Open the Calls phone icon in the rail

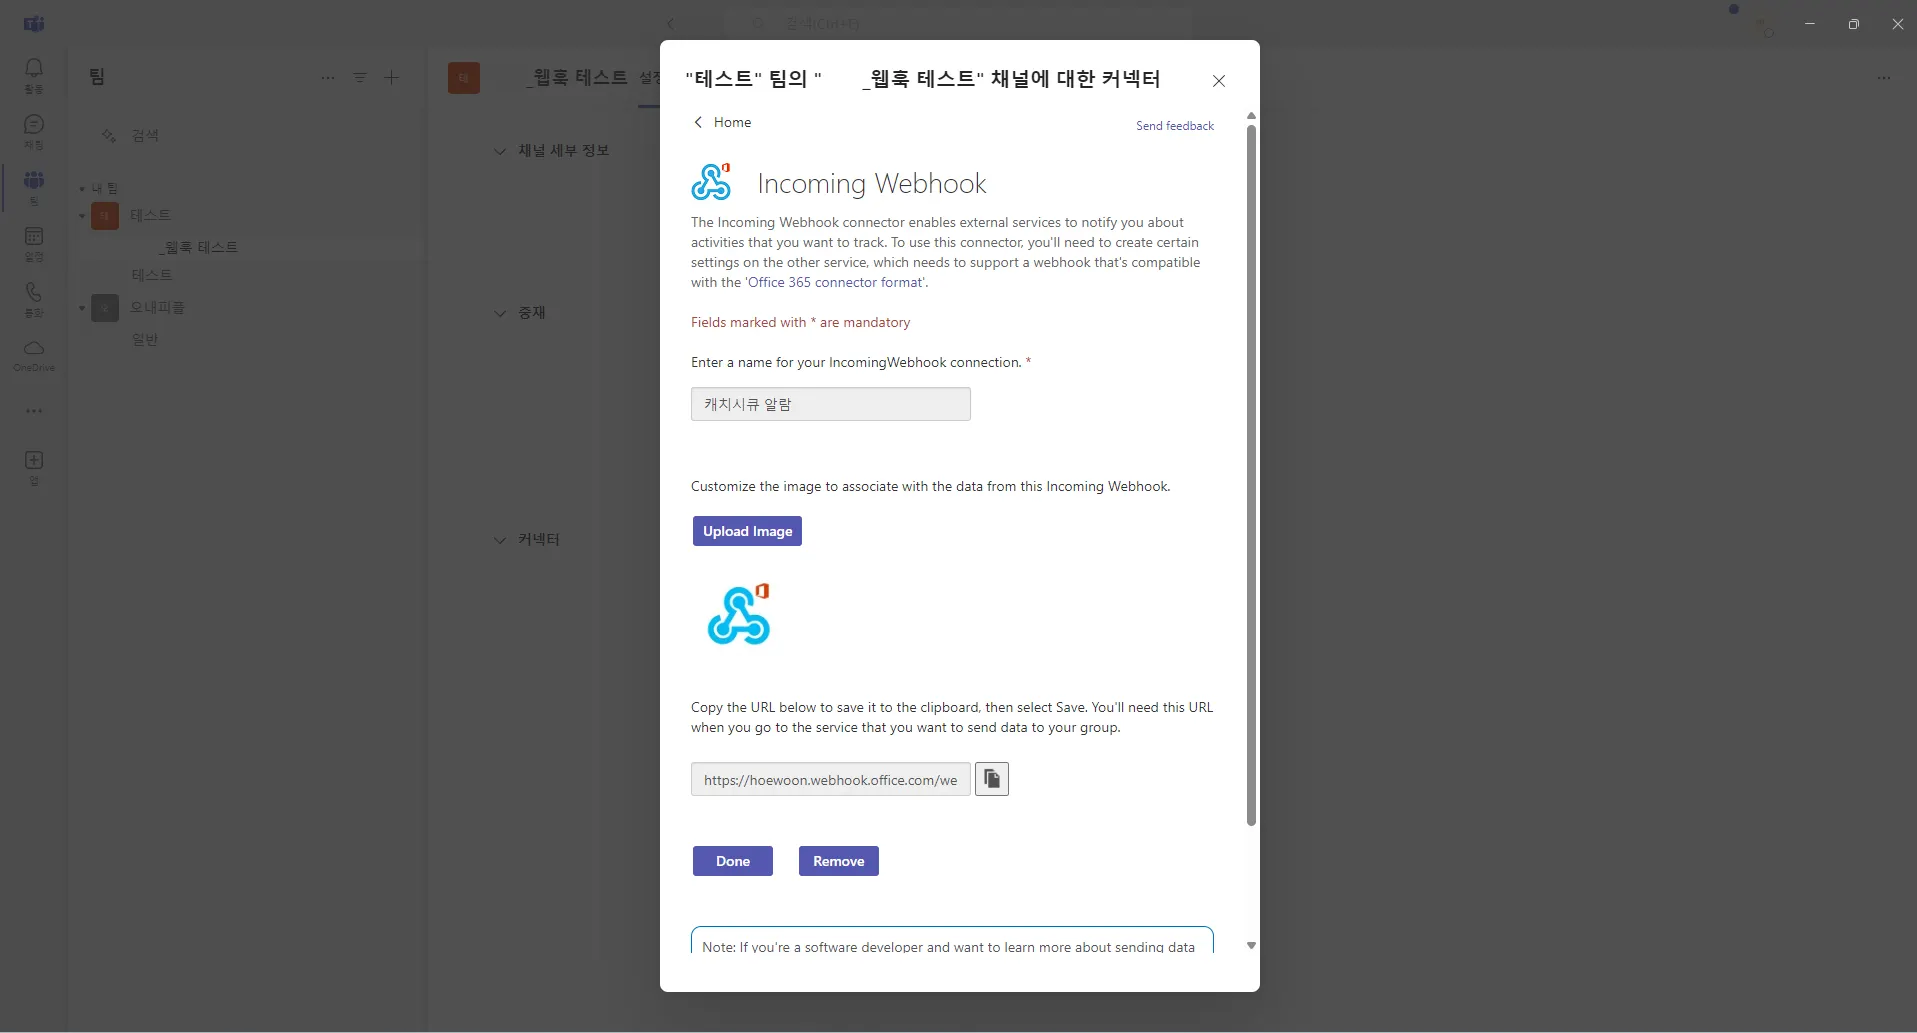34,298
